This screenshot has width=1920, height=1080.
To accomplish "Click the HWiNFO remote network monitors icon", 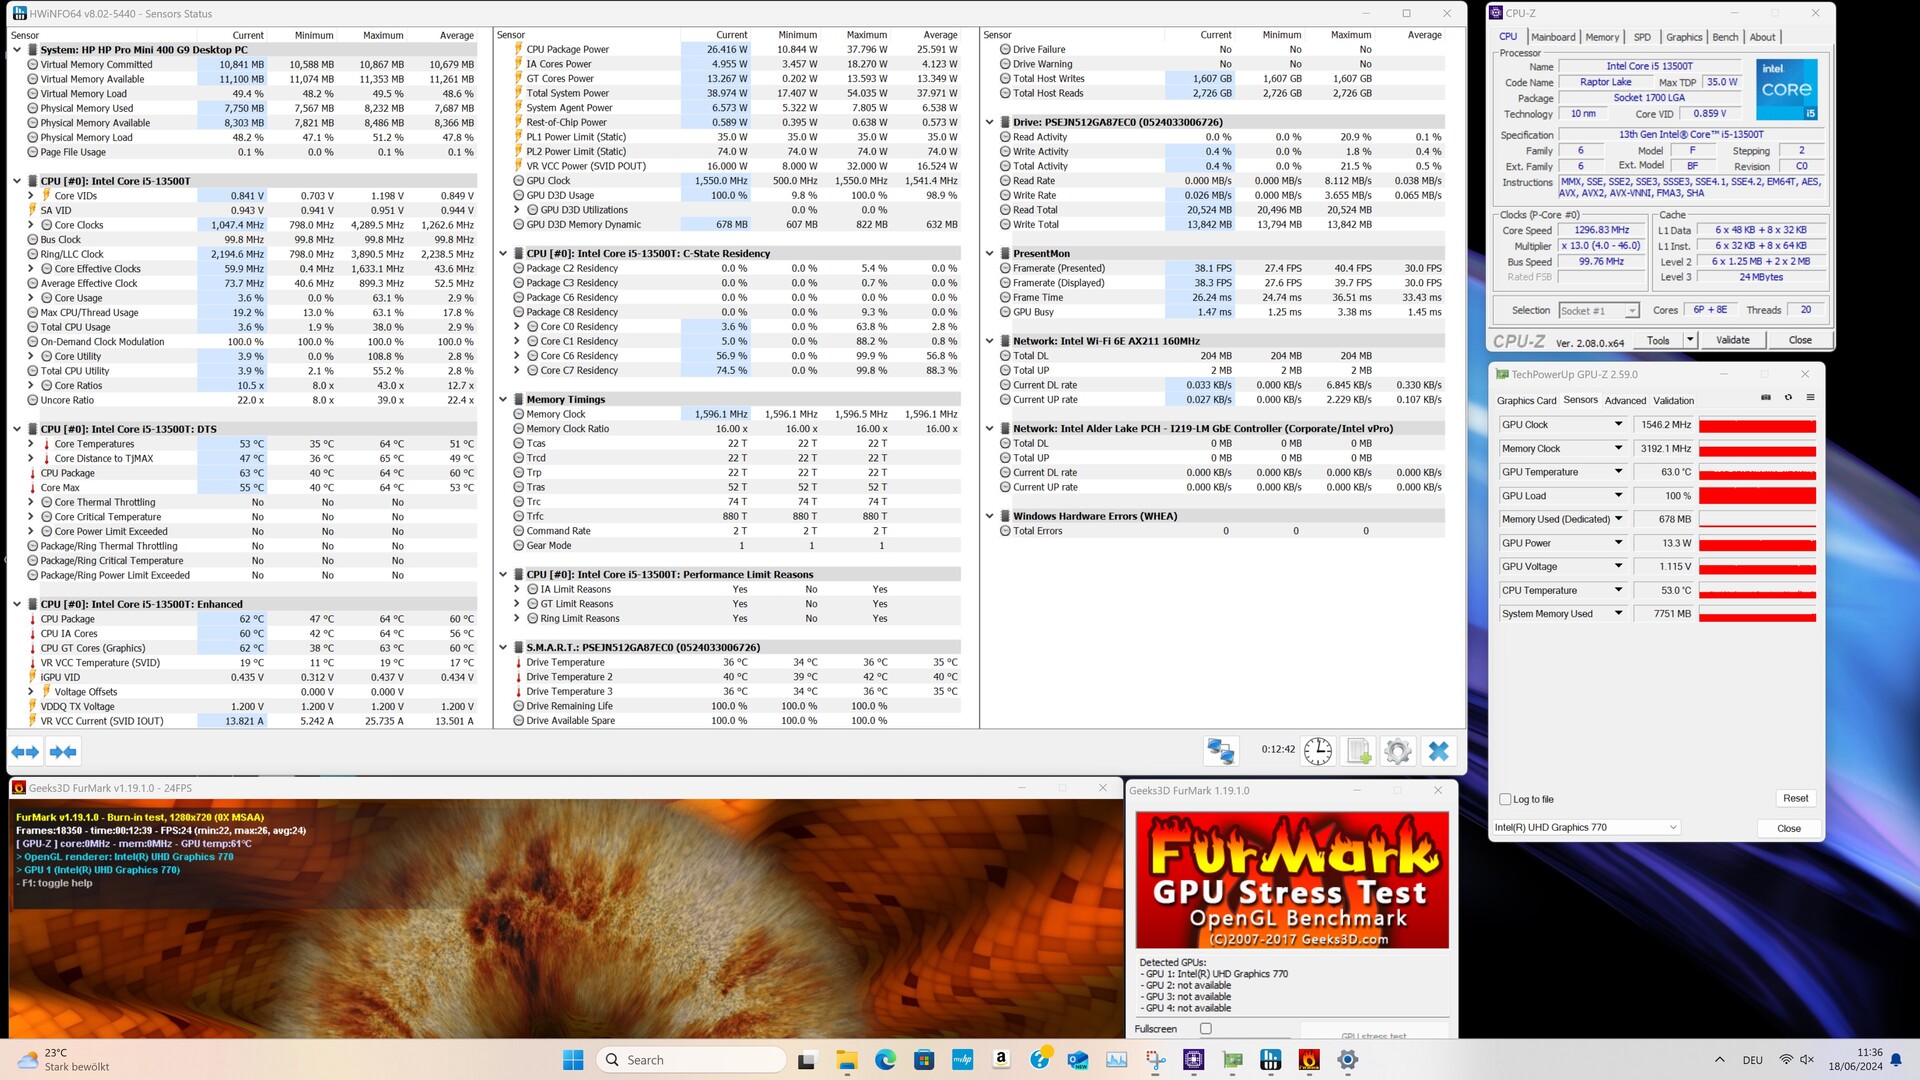I will 1221,751.
